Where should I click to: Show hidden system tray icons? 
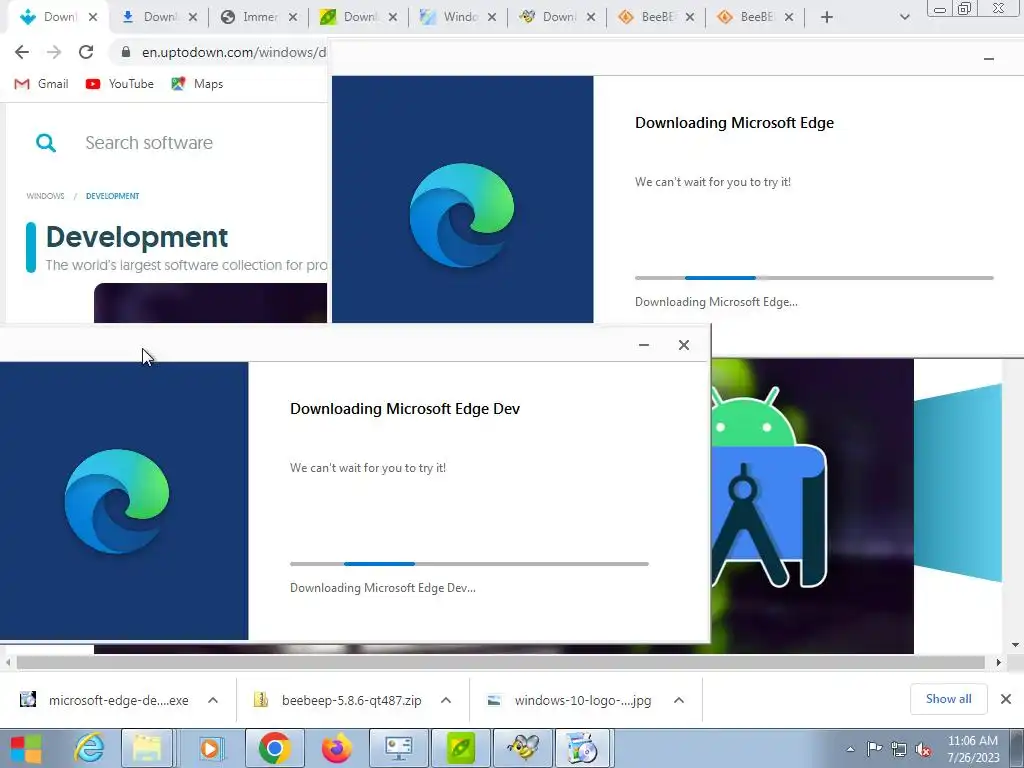click(850, 749)
